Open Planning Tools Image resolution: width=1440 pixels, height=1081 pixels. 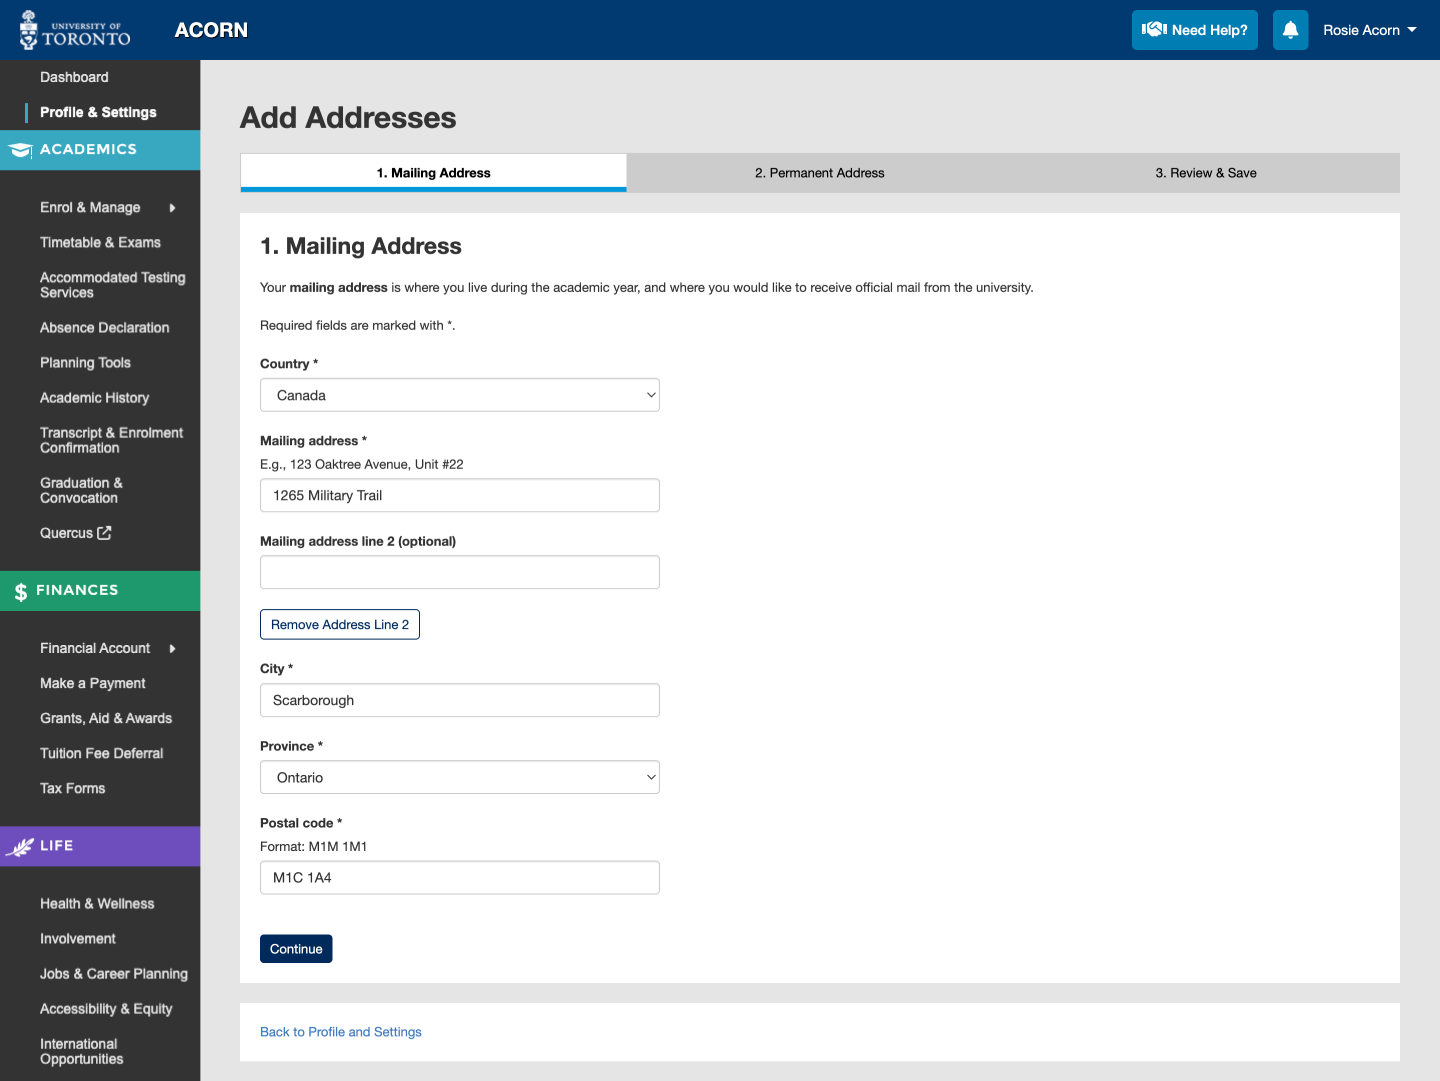[85, 362]
